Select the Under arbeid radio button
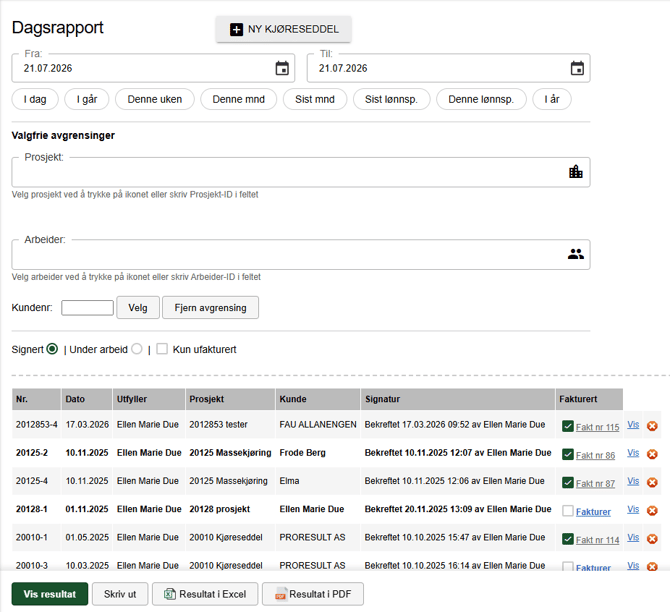Viewport: 670px width, 612px height. pyautogui.click(x=137, y=349)
